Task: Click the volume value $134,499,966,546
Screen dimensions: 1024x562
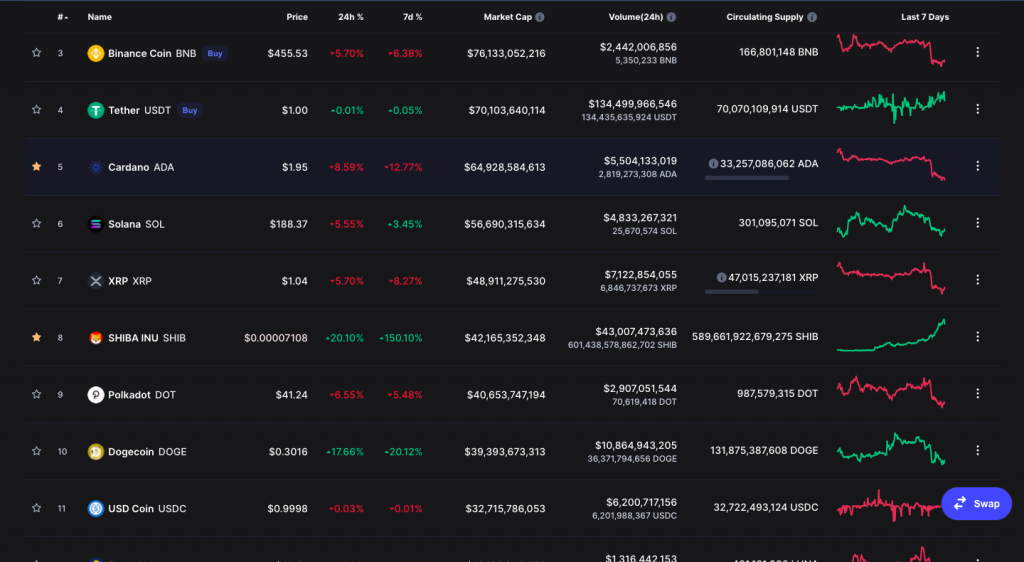Action: [x=632, y=104]
